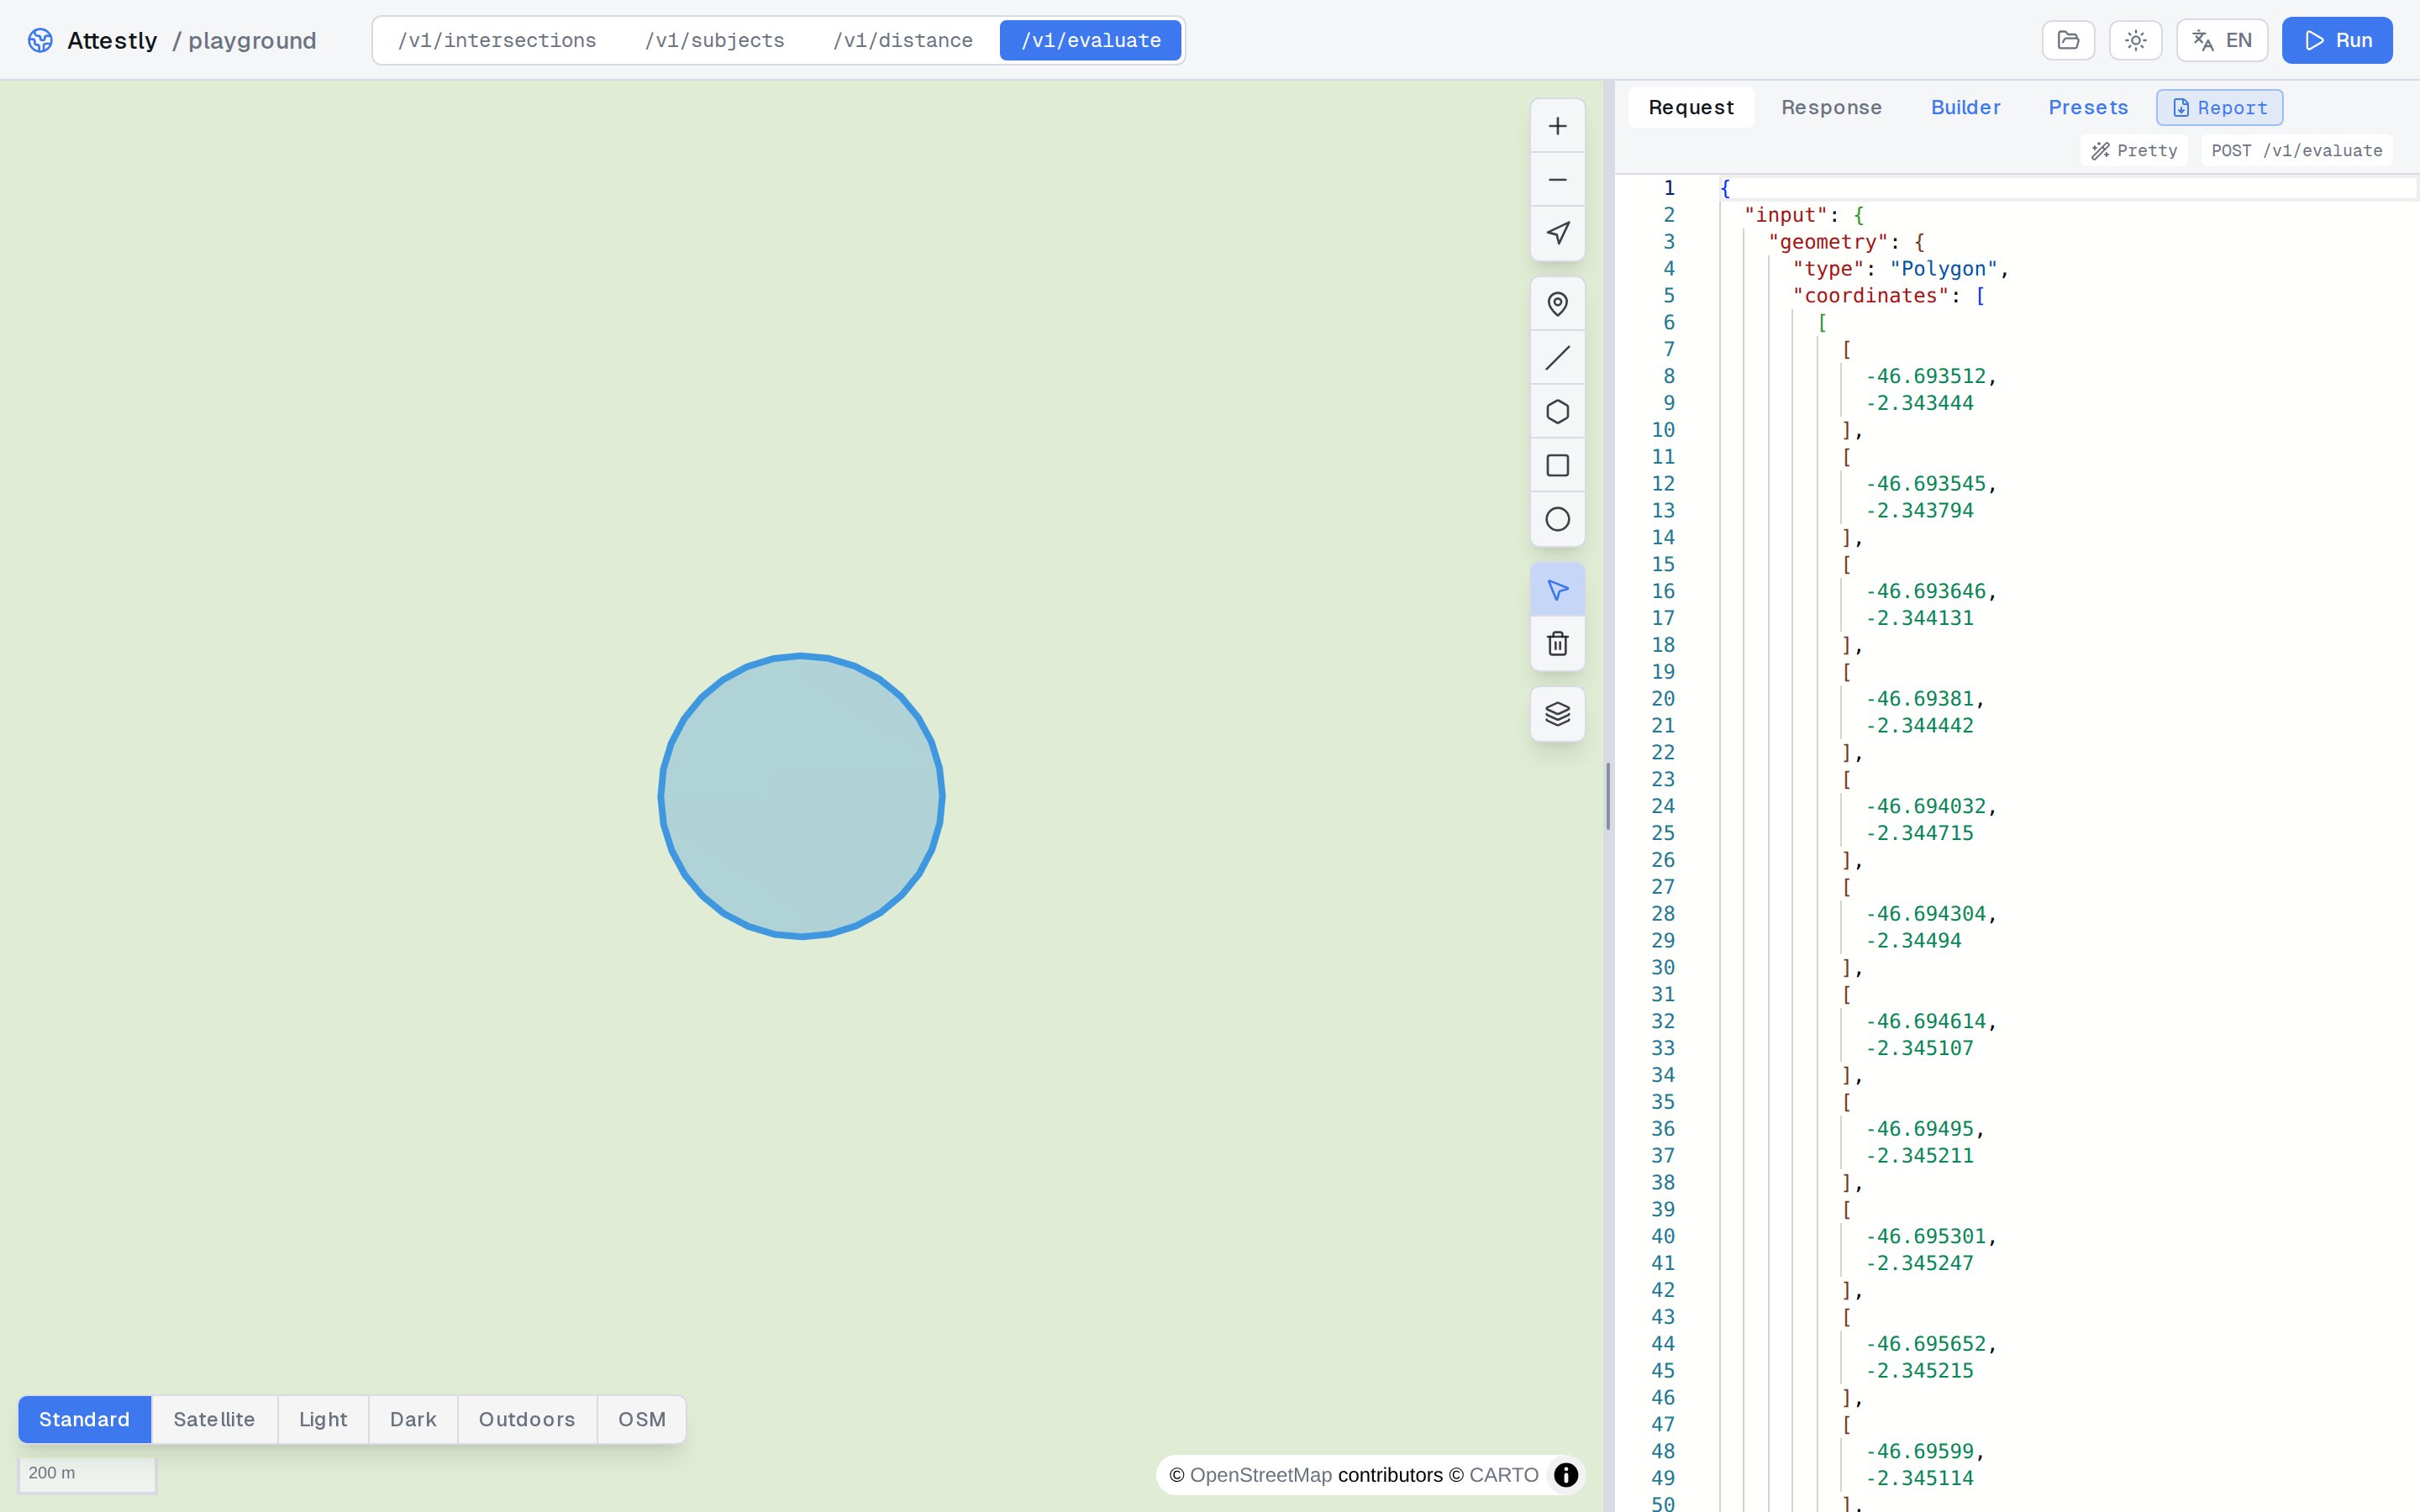
Task: Open the EN language selector
Action: click(x=2221, y=40)
